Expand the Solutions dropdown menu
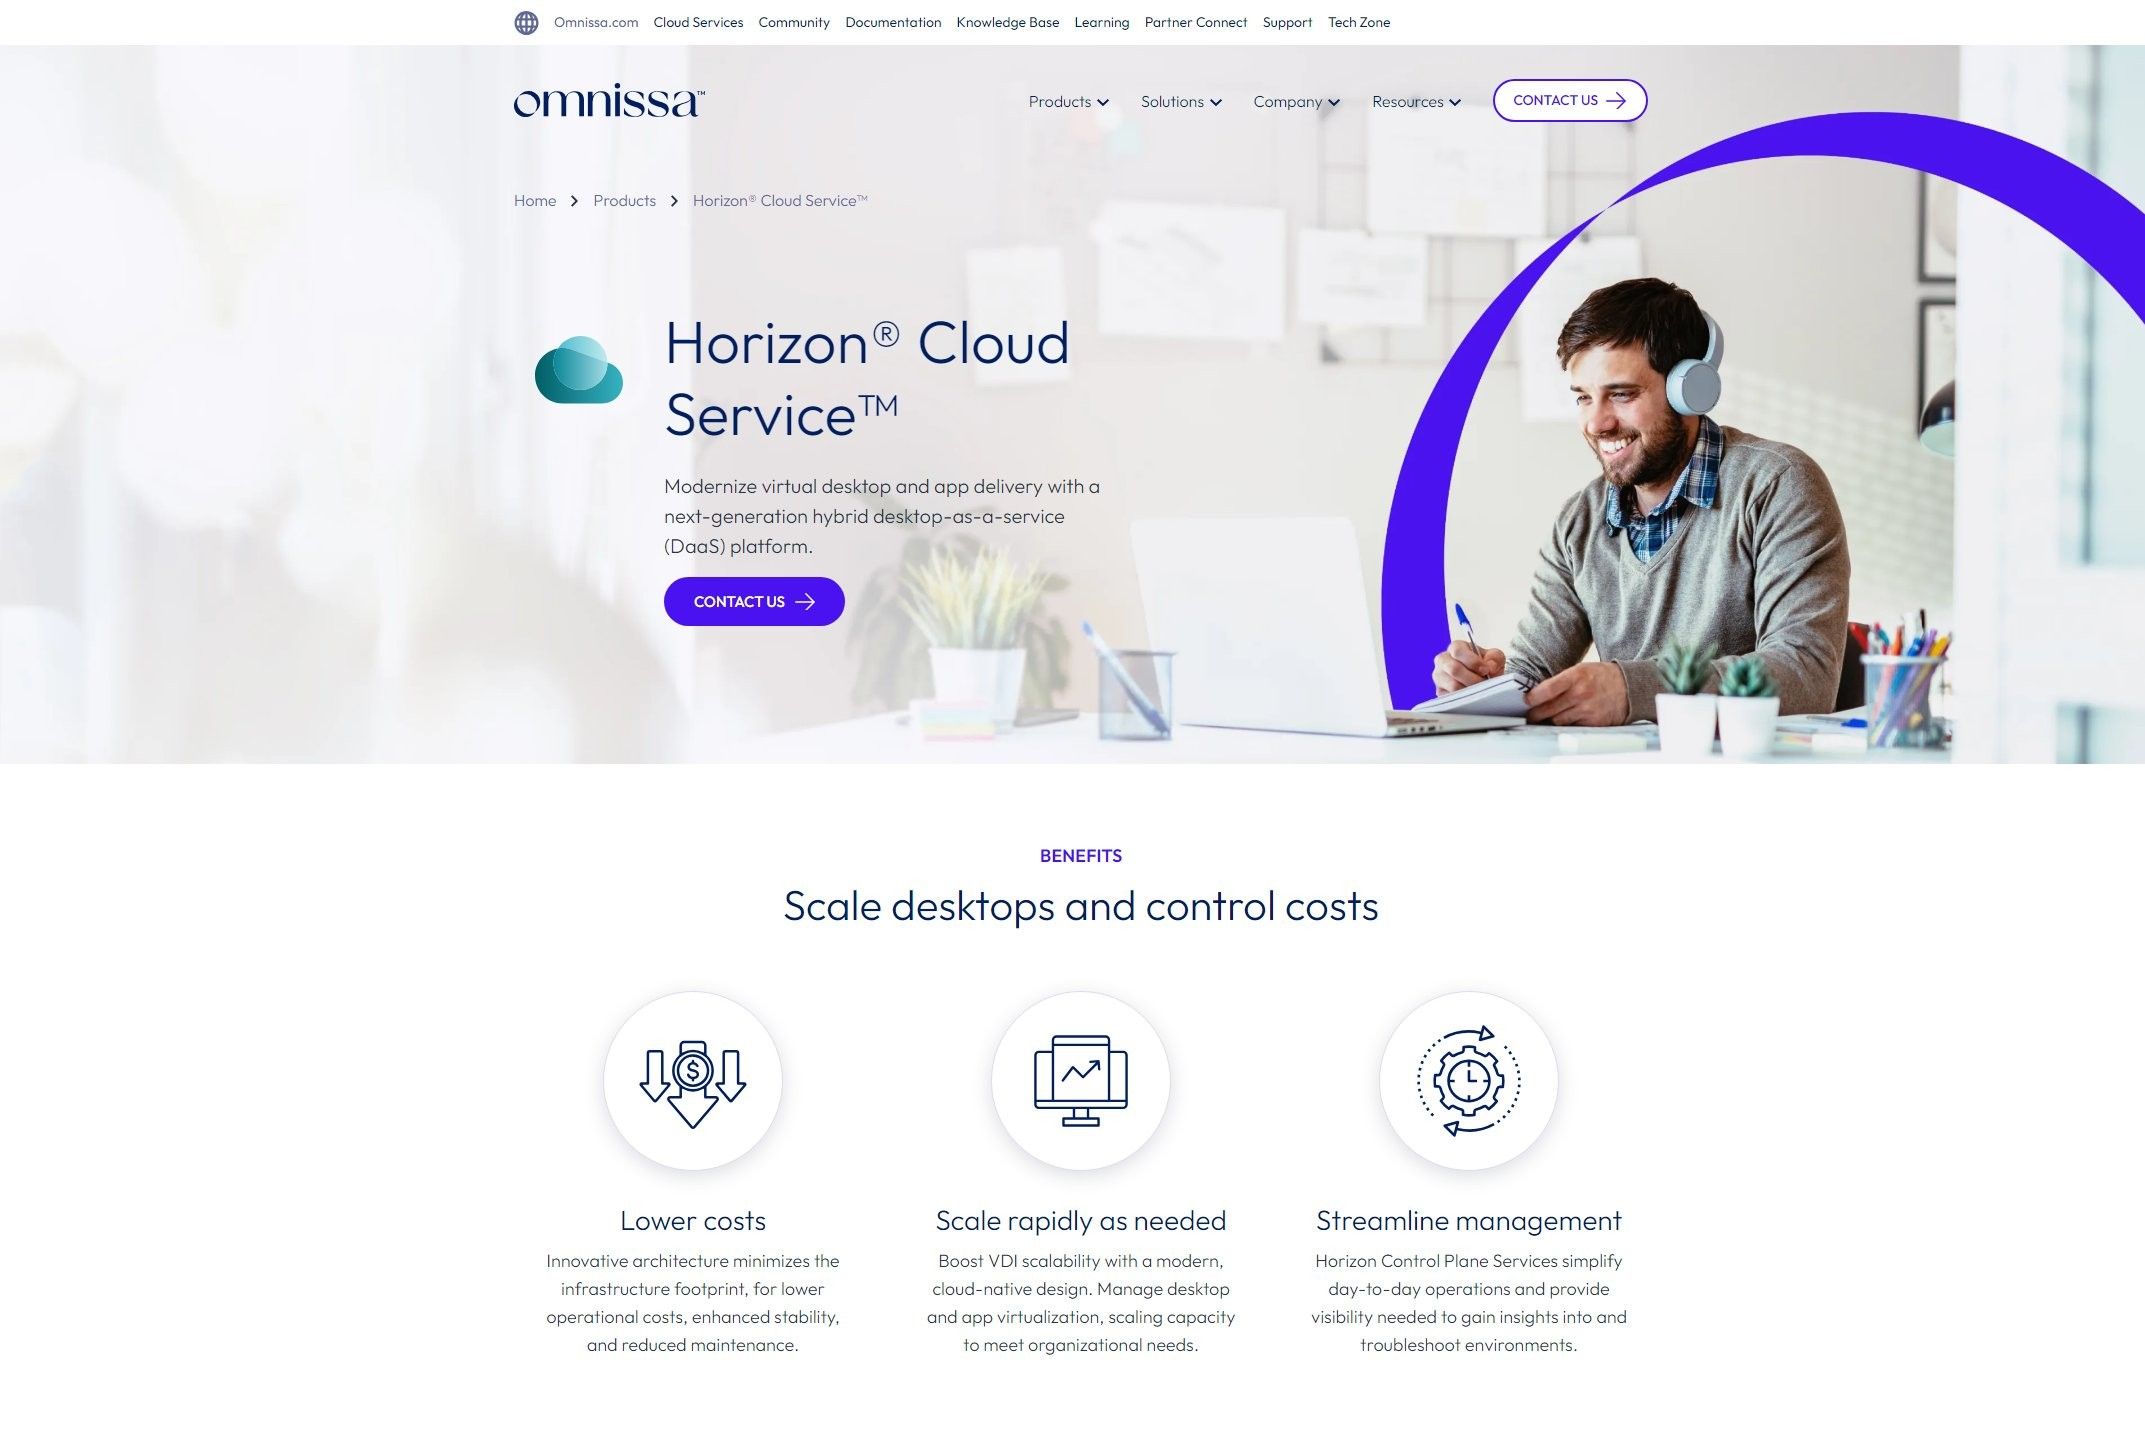The width and height of the screenshot is (2145, 1430). tap(1179, 101)
